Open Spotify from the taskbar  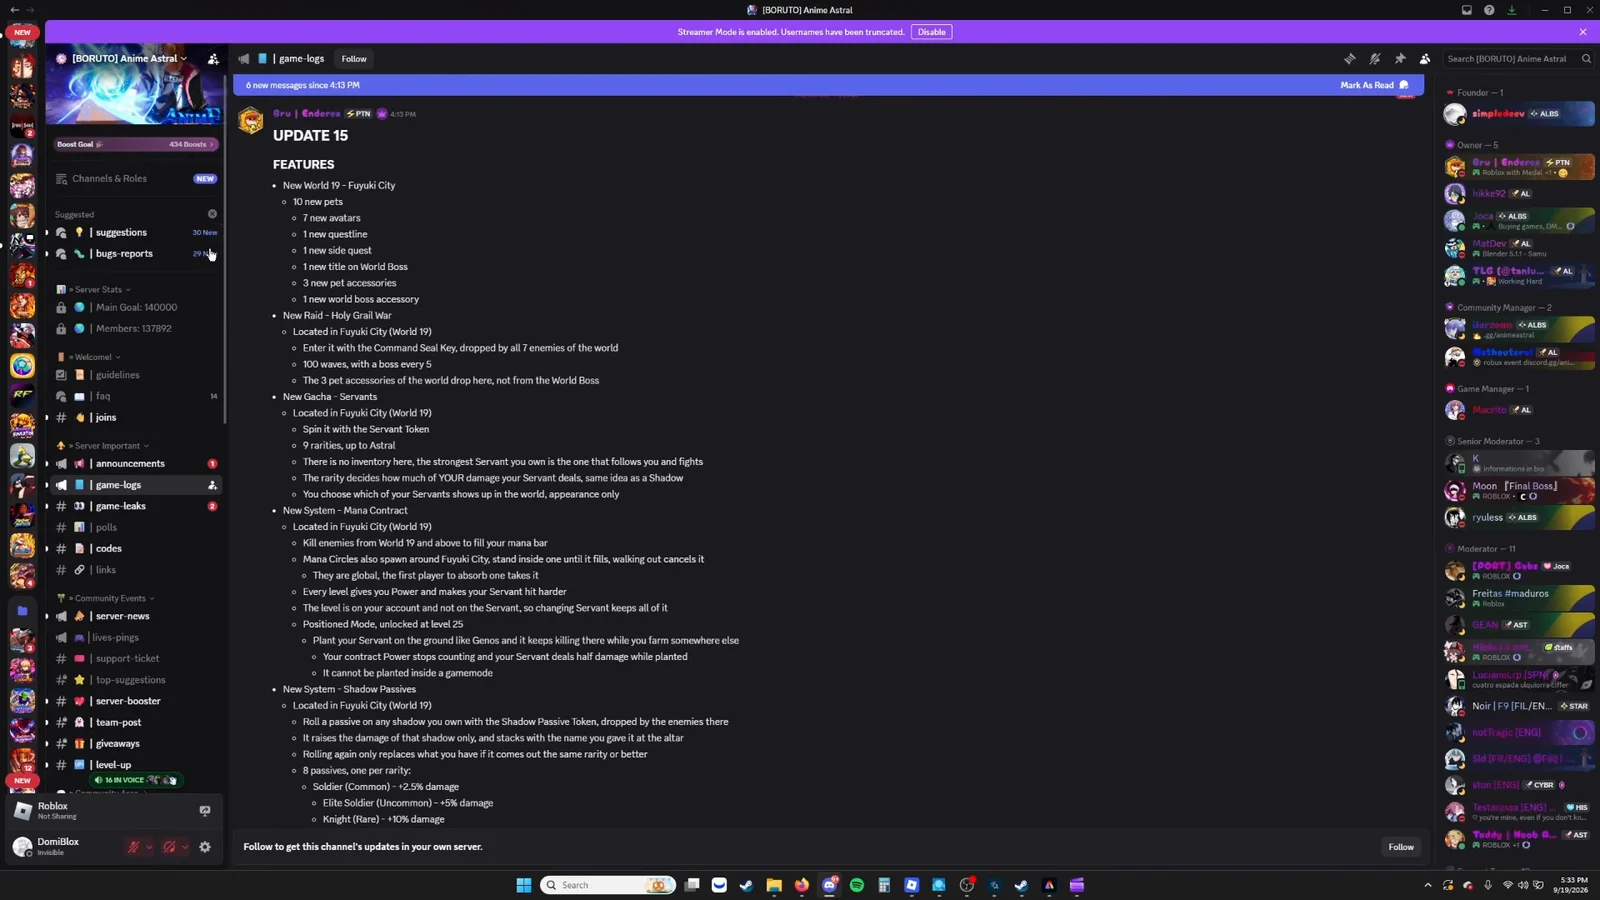[857, 885]
